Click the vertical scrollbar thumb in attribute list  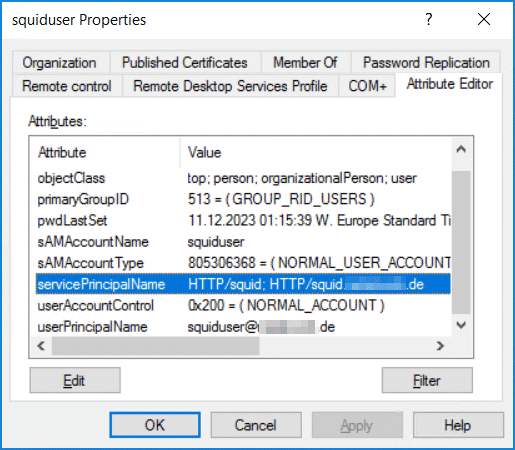pyautogui.click(x=461, y=242)
